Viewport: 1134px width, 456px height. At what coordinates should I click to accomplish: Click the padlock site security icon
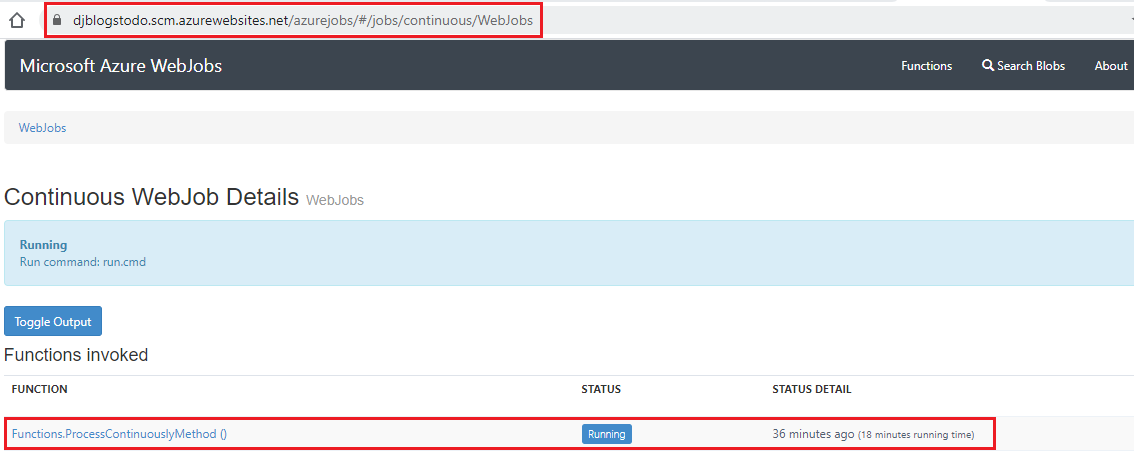point(59,21)
